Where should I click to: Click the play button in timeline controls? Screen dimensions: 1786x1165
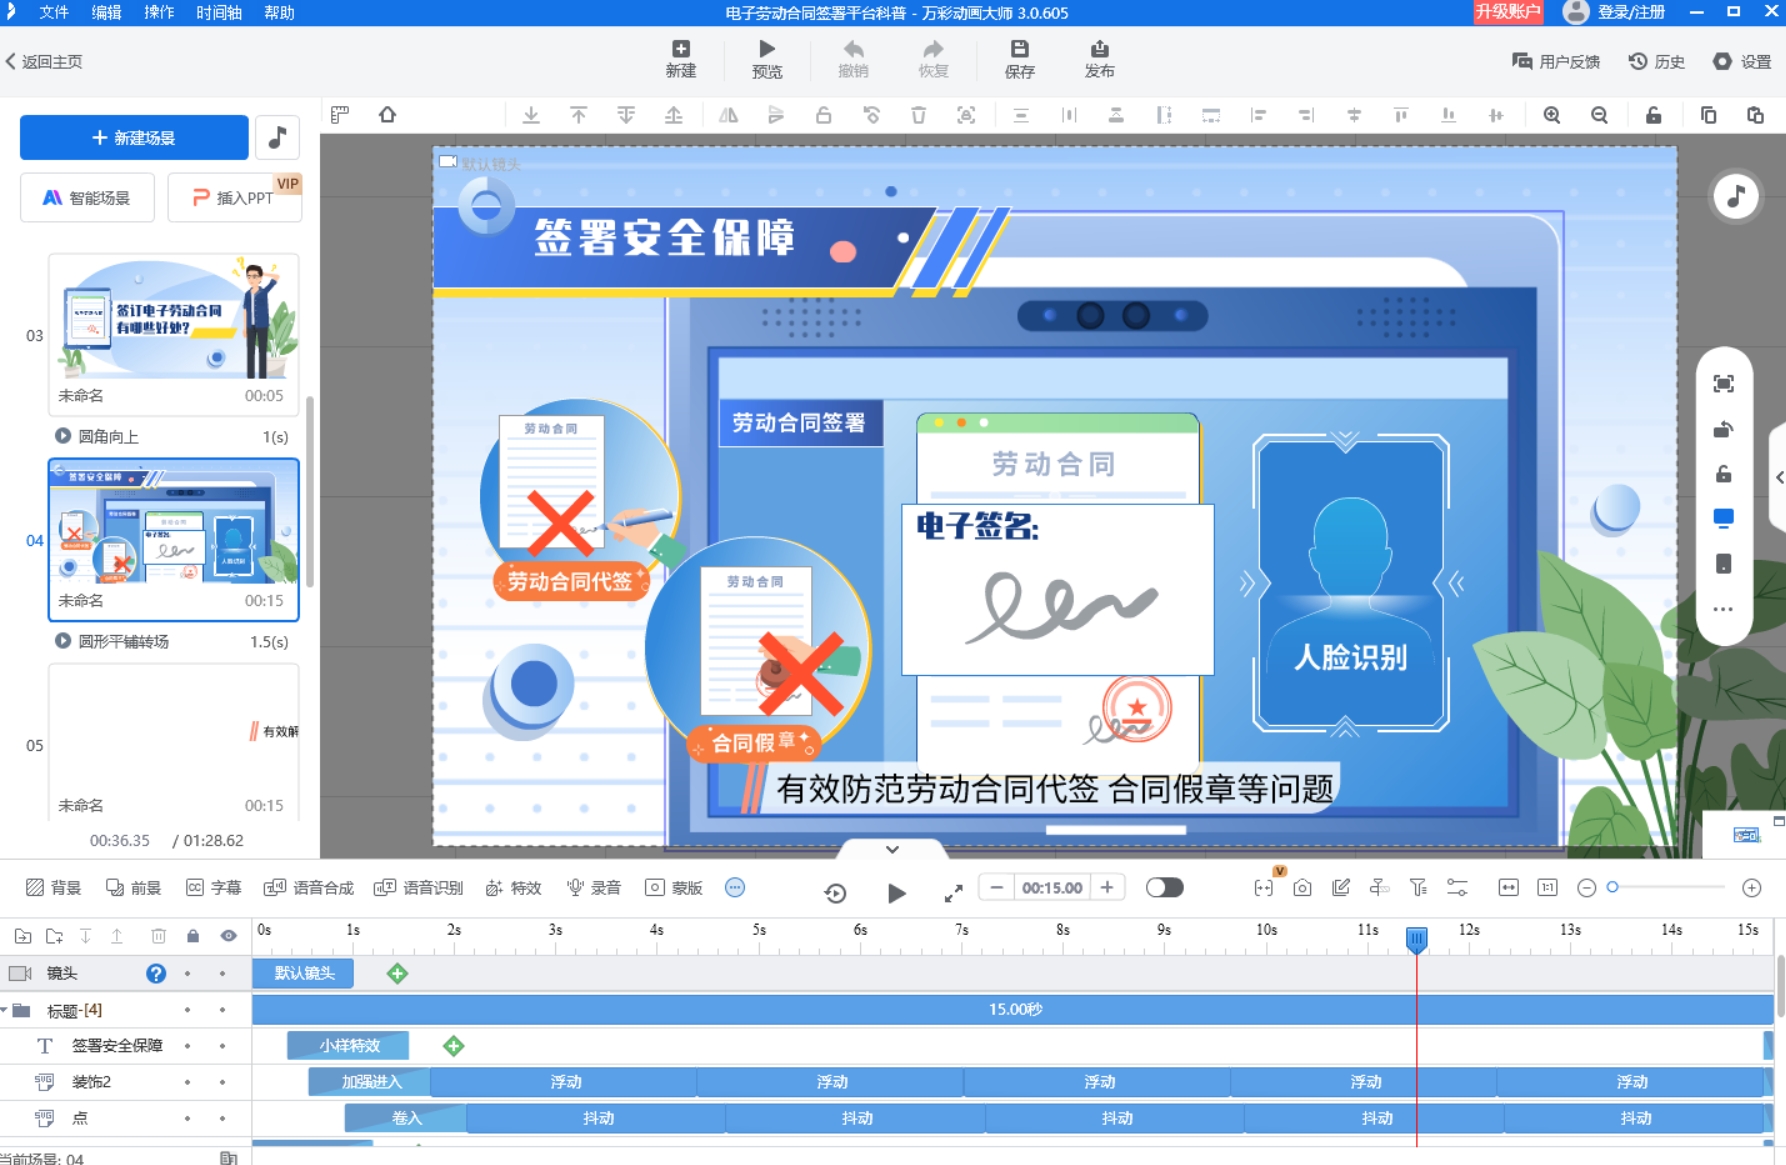pyautogui.click(x=896, y=892)
